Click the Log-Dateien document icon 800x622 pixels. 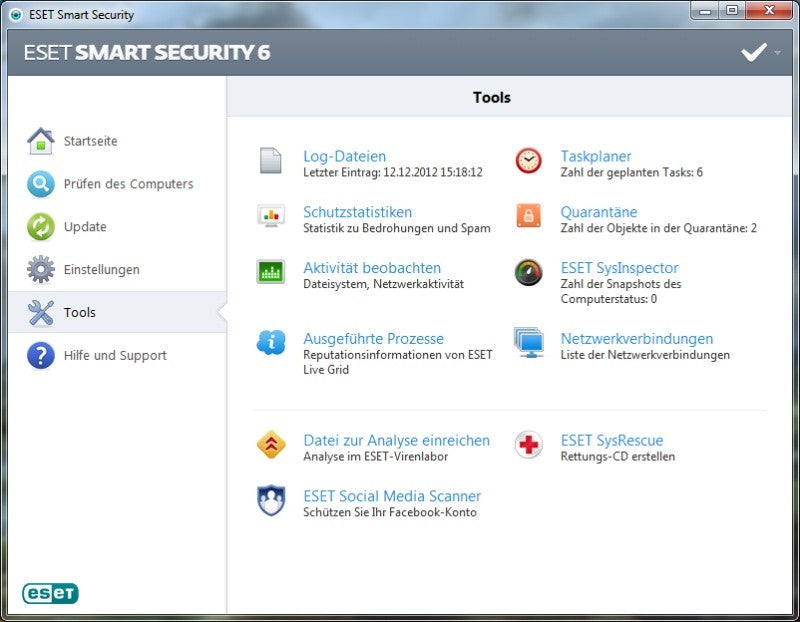(x=270, y=161)
